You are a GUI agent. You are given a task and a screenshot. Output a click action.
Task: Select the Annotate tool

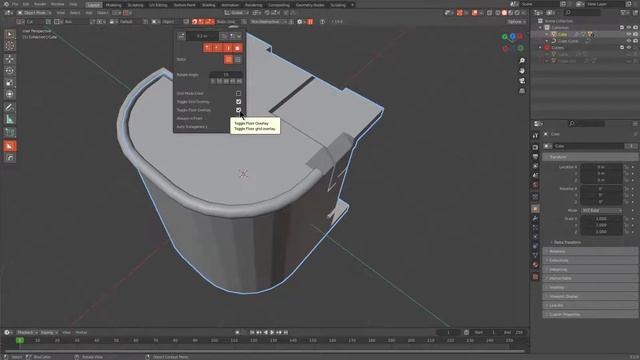coord(10,107)
